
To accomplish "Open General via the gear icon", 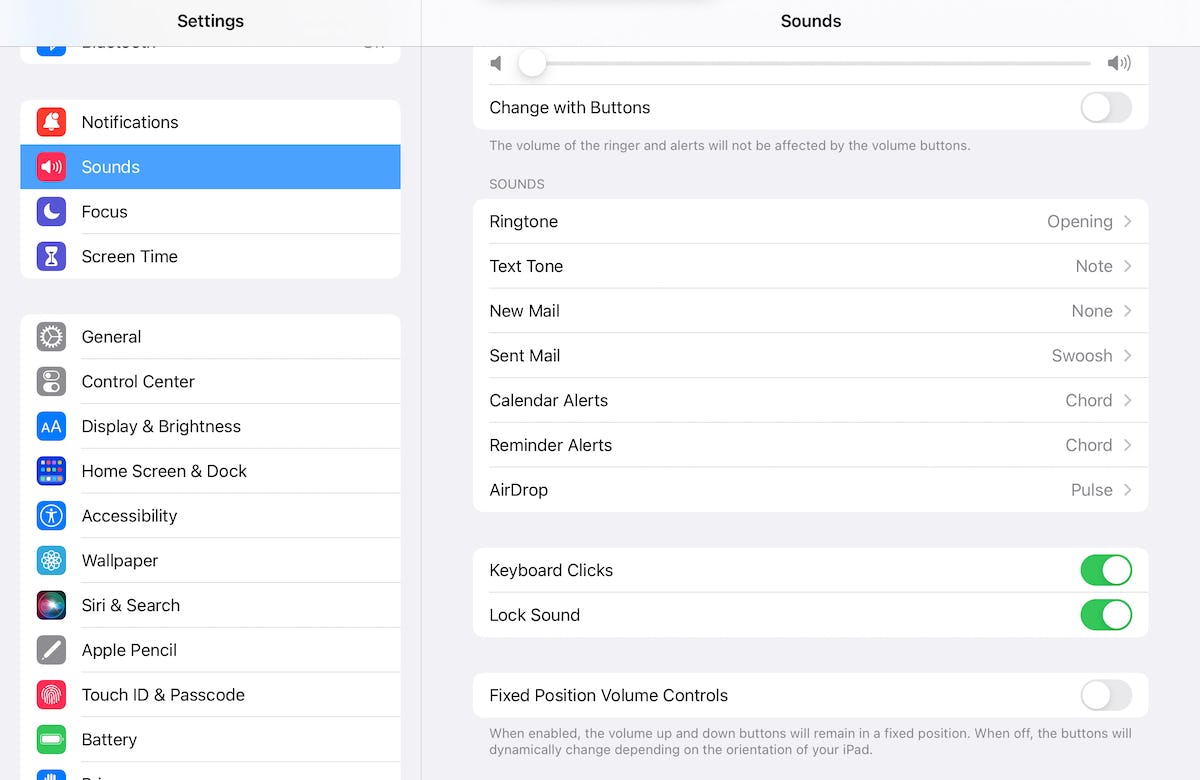I will tap(51, 337).
